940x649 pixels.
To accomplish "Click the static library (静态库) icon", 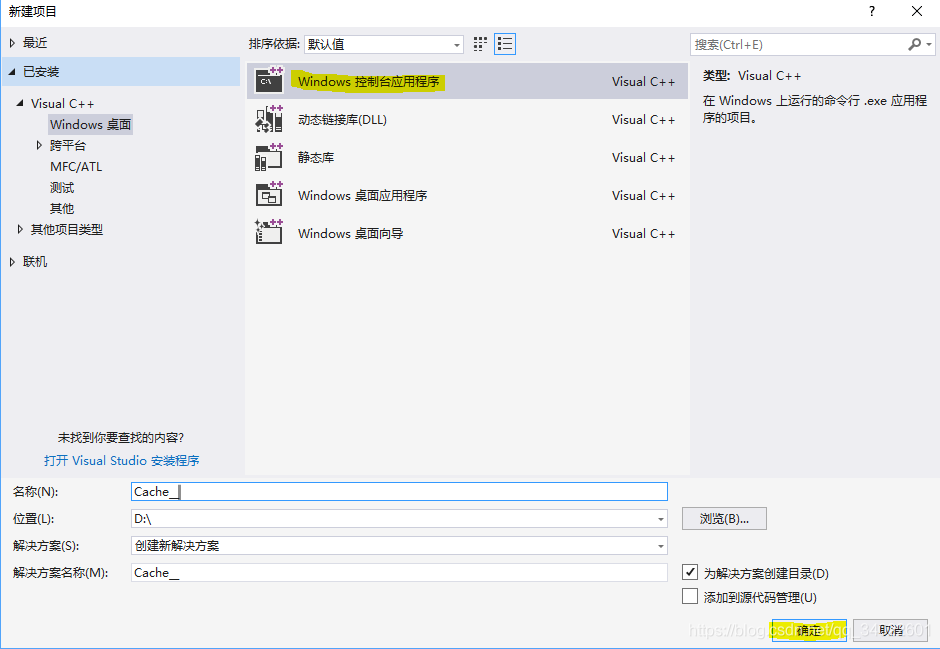I will [269, 157].
